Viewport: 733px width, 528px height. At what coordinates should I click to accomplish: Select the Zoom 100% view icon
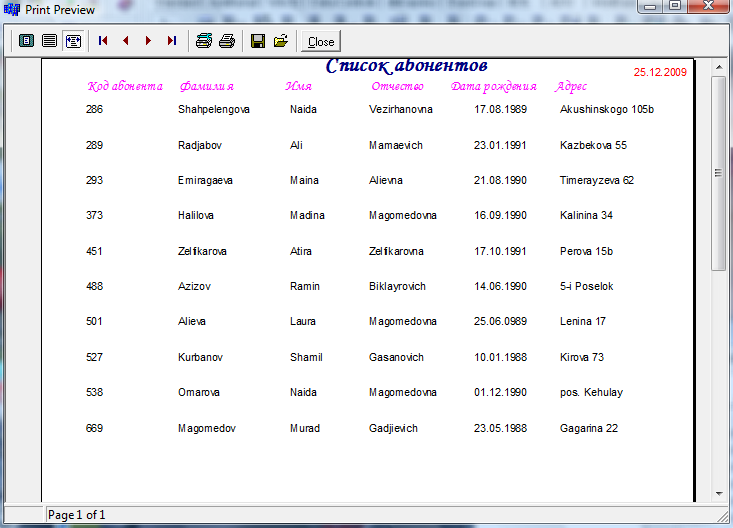click(49, 41)
